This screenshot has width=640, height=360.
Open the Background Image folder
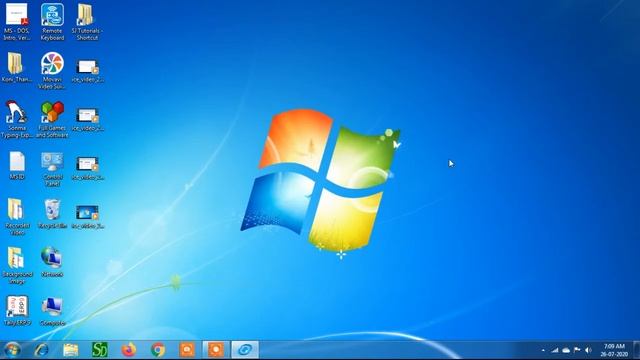[x=17, y=265]
